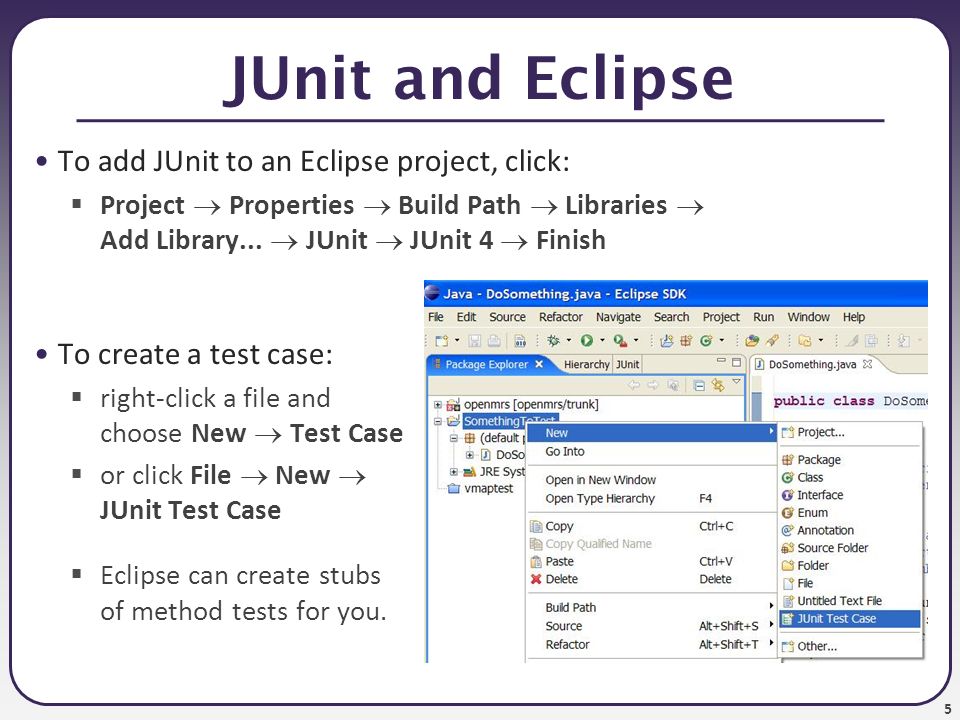This screenshot has height=720, width=960.
Task: Click the New Java Project toolbar icon
Action: [667, 340]
